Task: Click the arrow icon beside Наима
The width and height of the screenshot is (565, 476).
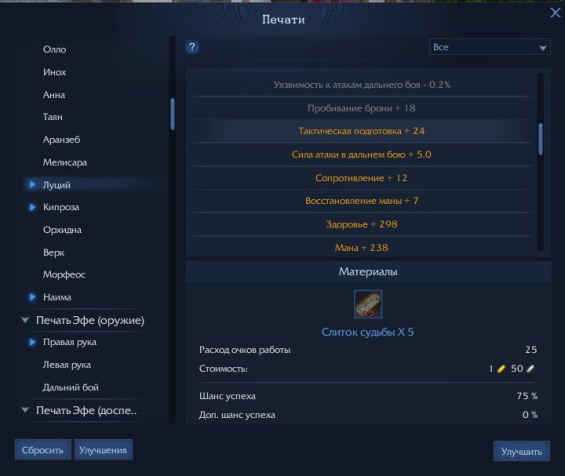Action: tap(32, 297)
